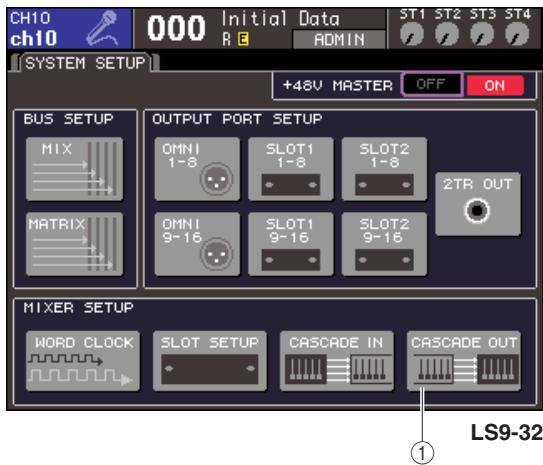Turn +48V MASTER off
This screenshot has height=465, width=543.
[431, 84]
